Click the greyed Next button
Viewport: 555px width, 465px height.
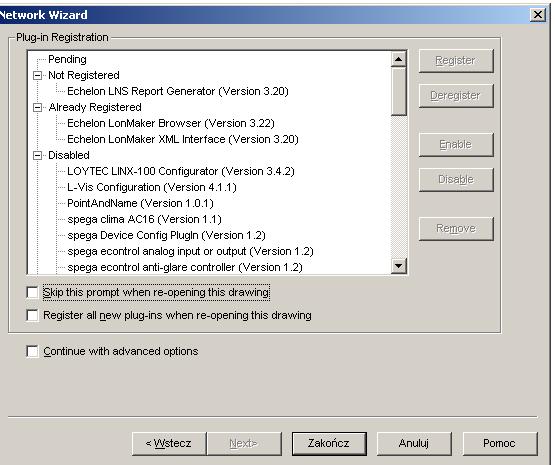244,443
